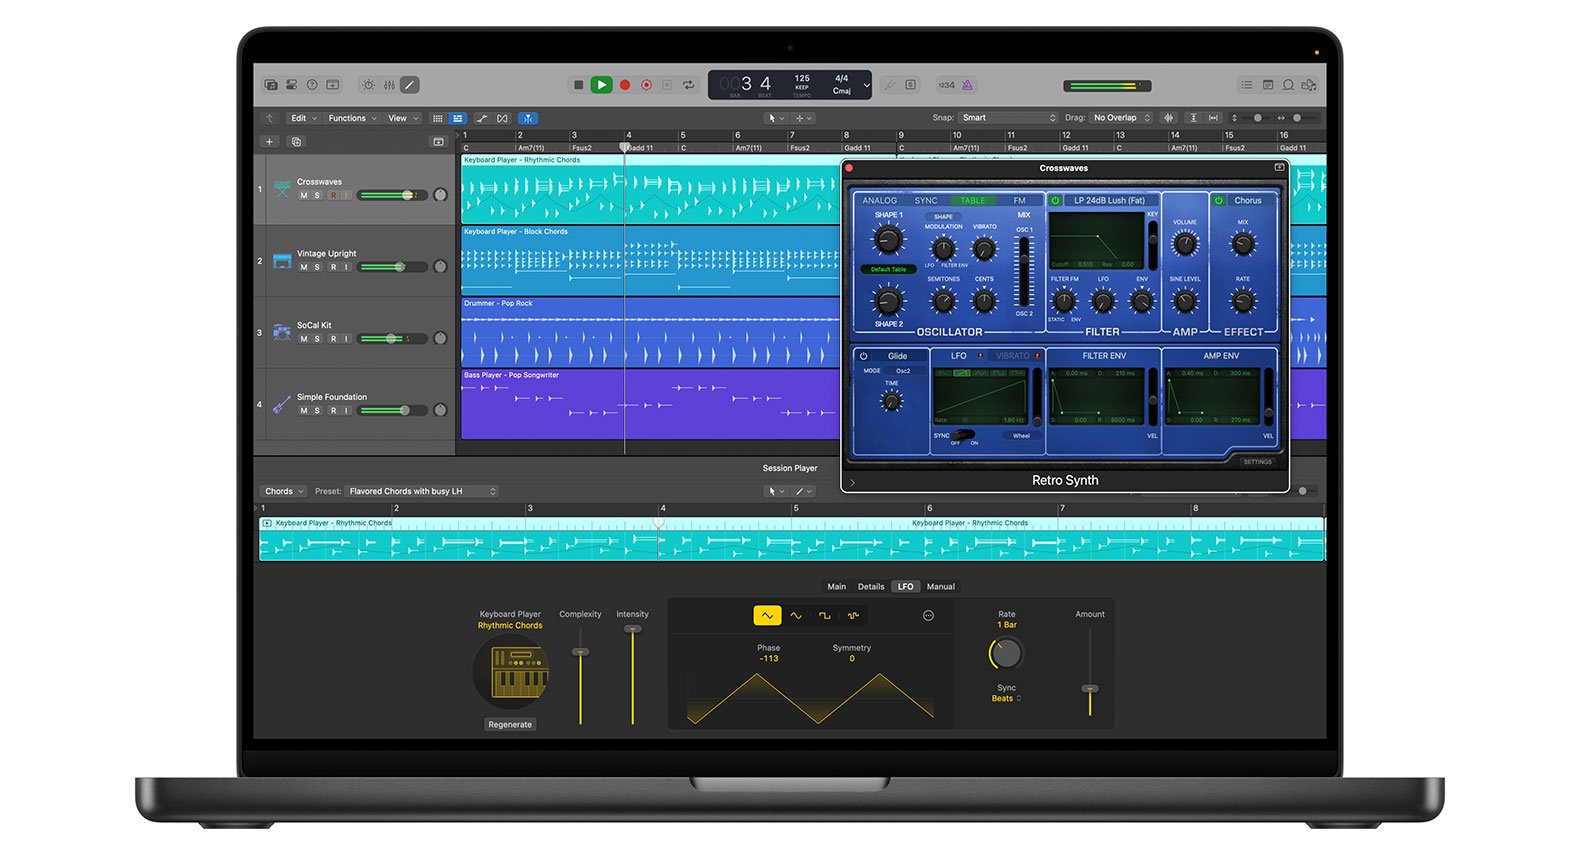Open the Media Browser icon
The width and height of the screenshot is (1580, 855).
[x=1309, y=85]
